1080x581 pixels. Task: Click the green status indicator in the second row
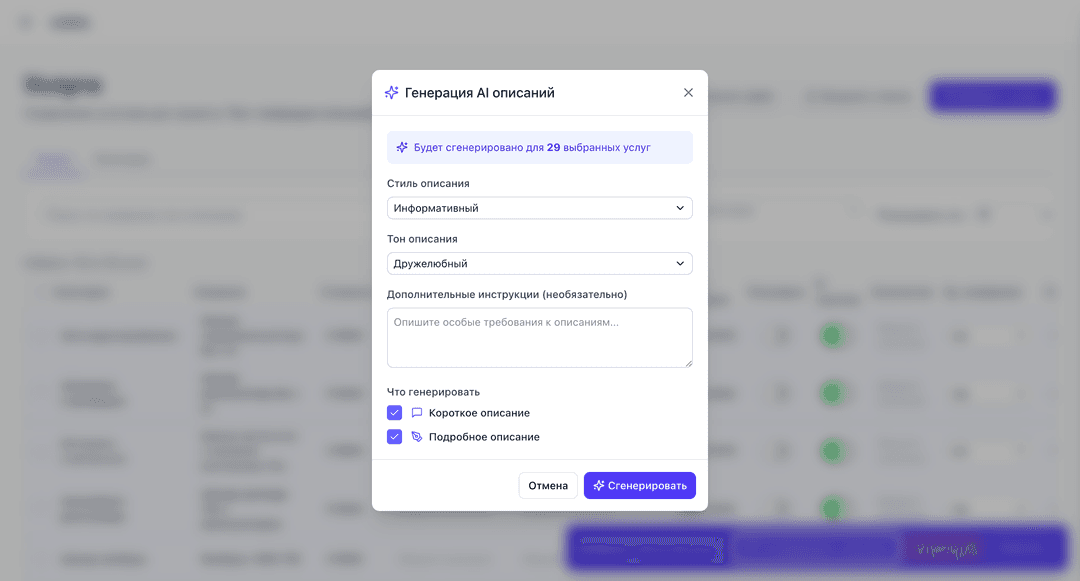833,393
